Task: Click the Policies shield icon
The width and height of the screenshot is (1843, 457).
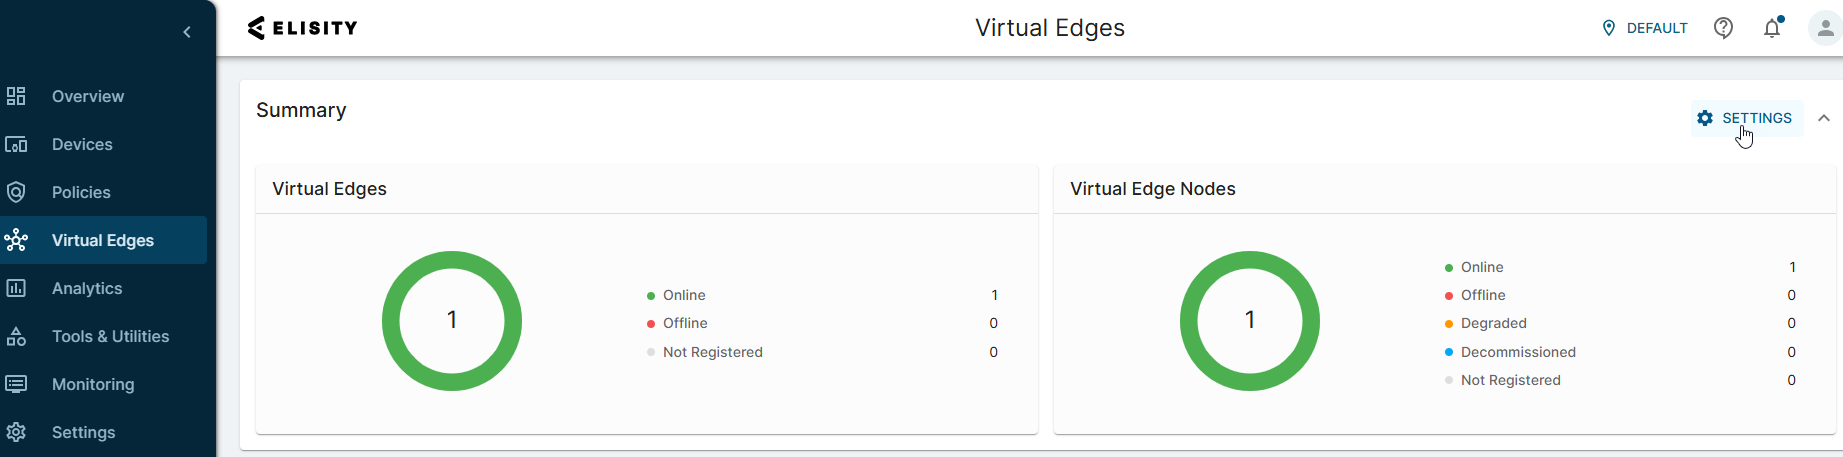Action: (16, 192)
